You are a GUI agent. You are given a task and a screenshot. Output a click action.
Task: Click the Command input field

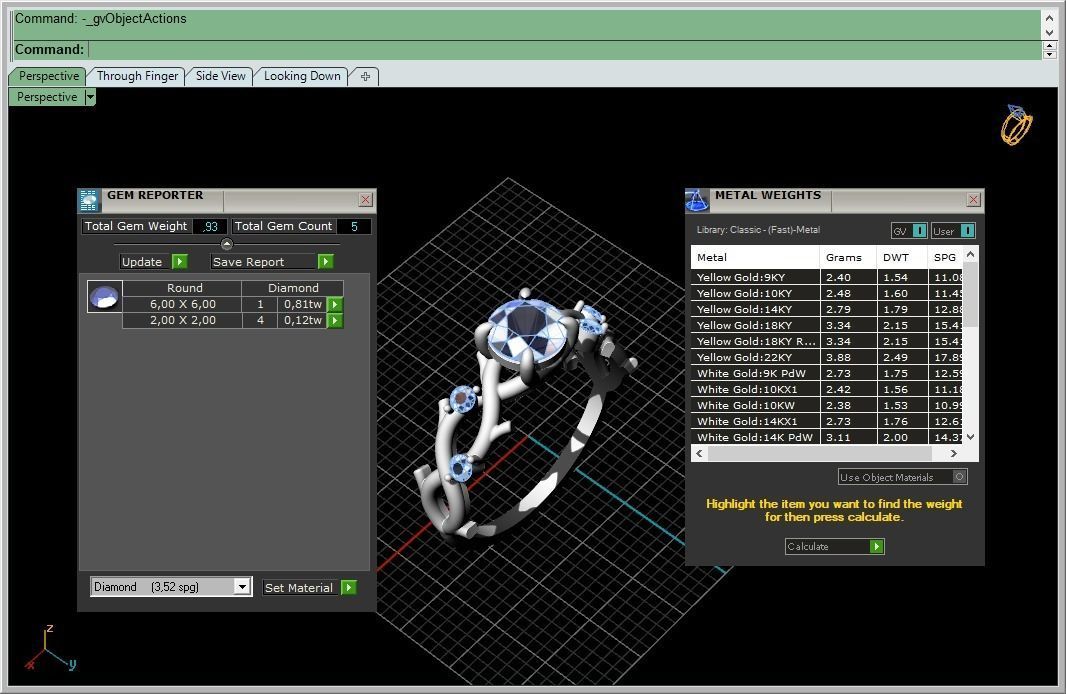(x=564, y=50)
